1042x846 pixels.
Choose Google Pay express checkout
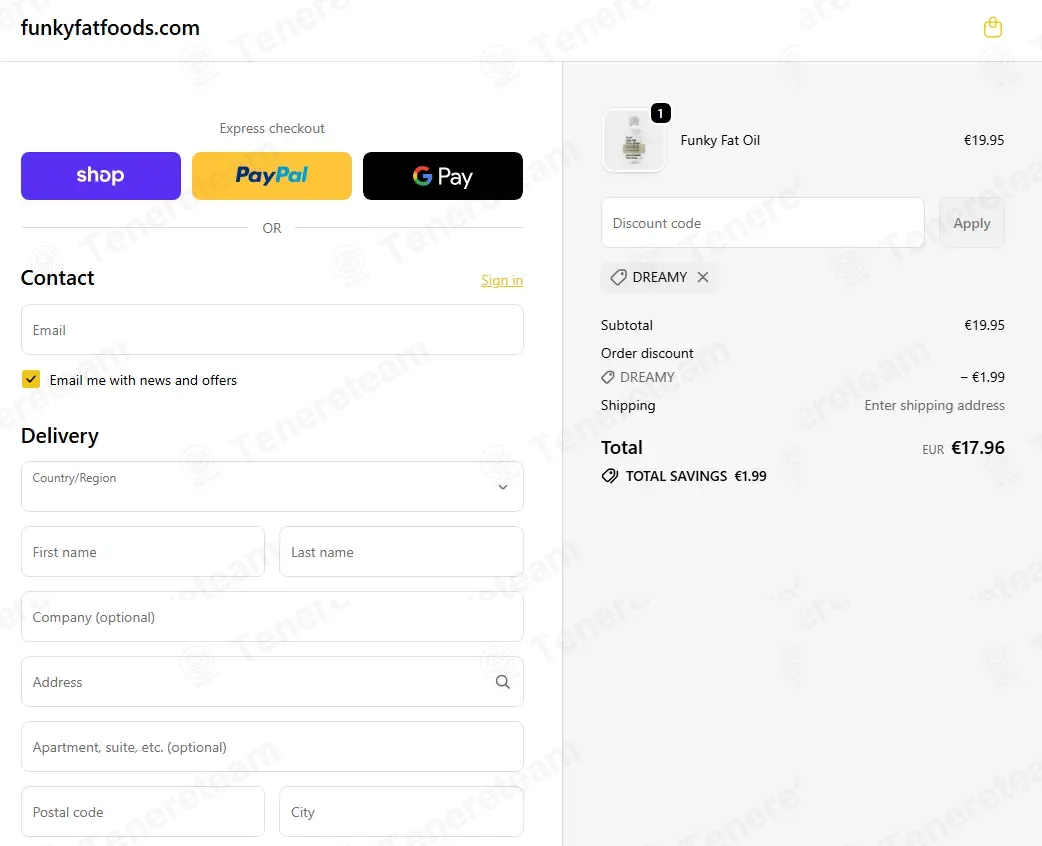(443, 175)
